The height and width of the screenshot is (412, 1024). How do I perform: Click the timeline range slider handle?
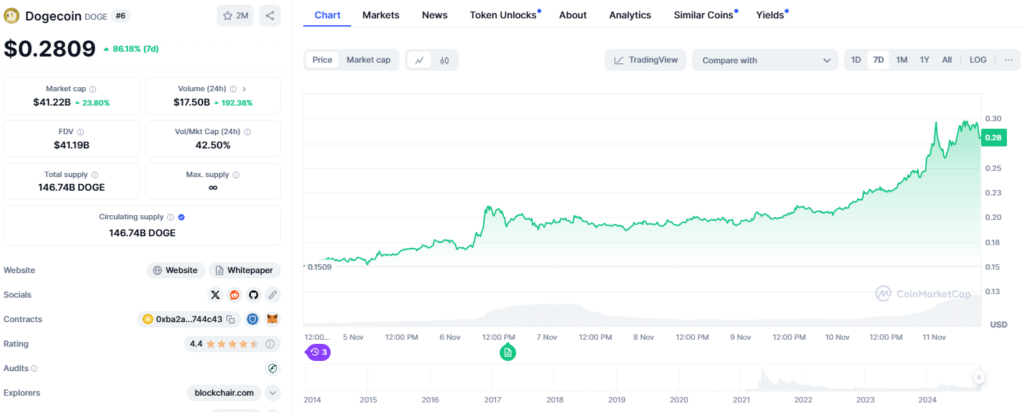(x=978, y=377)
